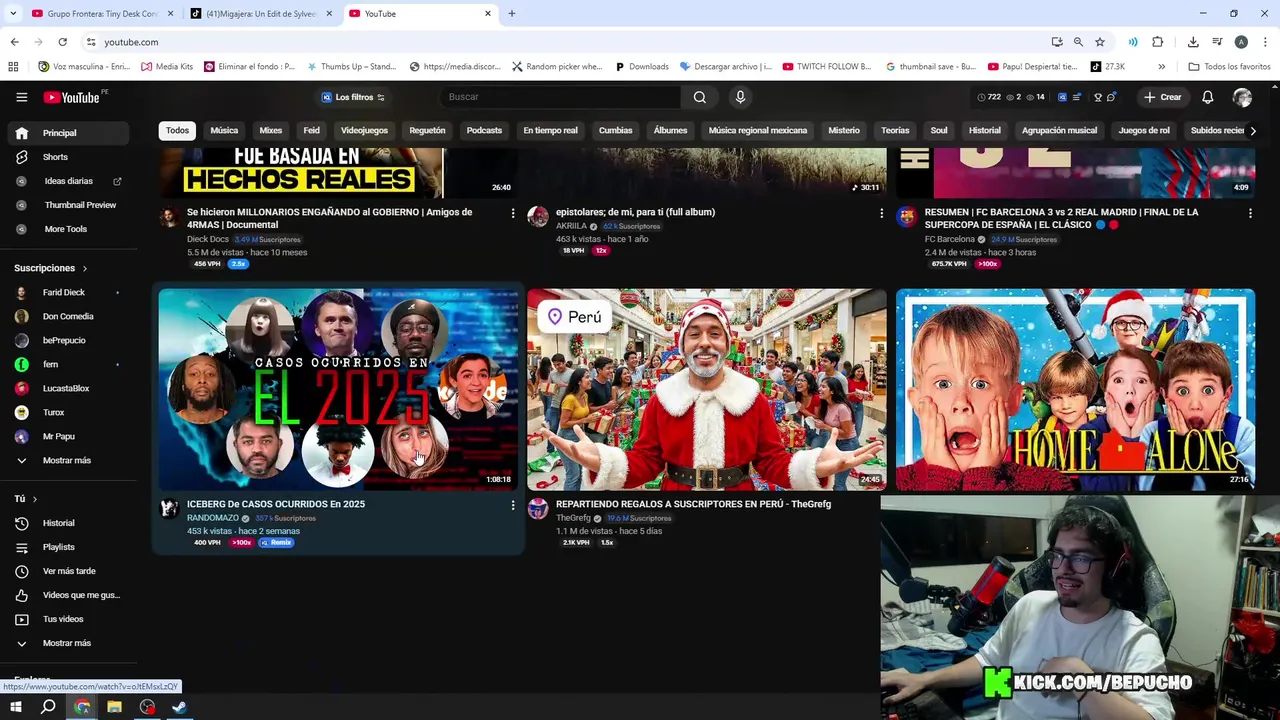Image resolution: width=1280 pixels, height=720 pixels.
Task: Open the Chrome three-dot menu
Action: tap(1265, 42)
